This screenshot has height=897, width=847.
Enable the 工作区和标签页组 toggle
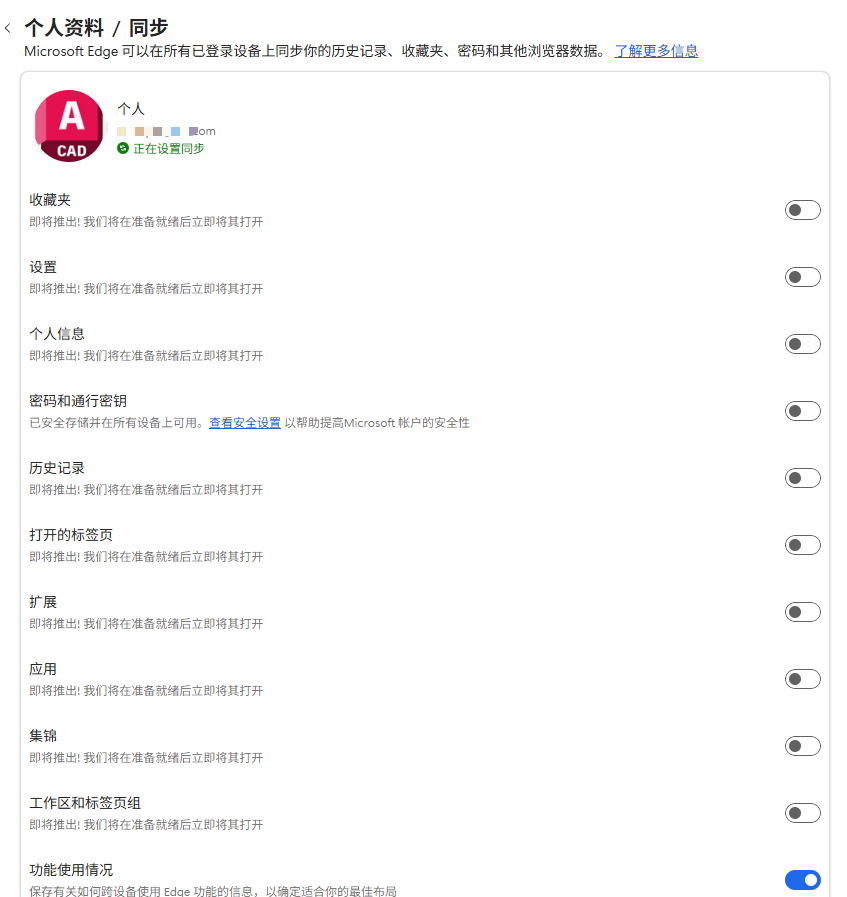pos(802,813)
